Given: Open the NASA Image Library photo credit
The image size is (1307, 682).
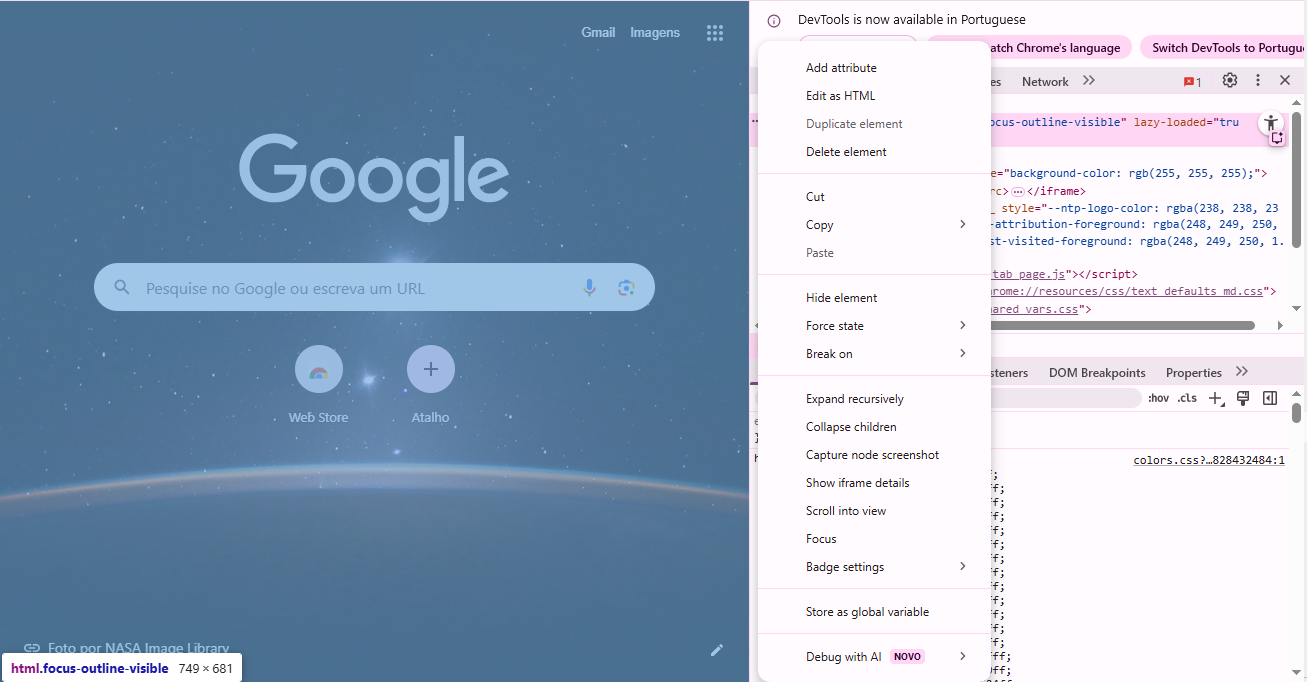Looking at the screenshot, I should point(139,648).
